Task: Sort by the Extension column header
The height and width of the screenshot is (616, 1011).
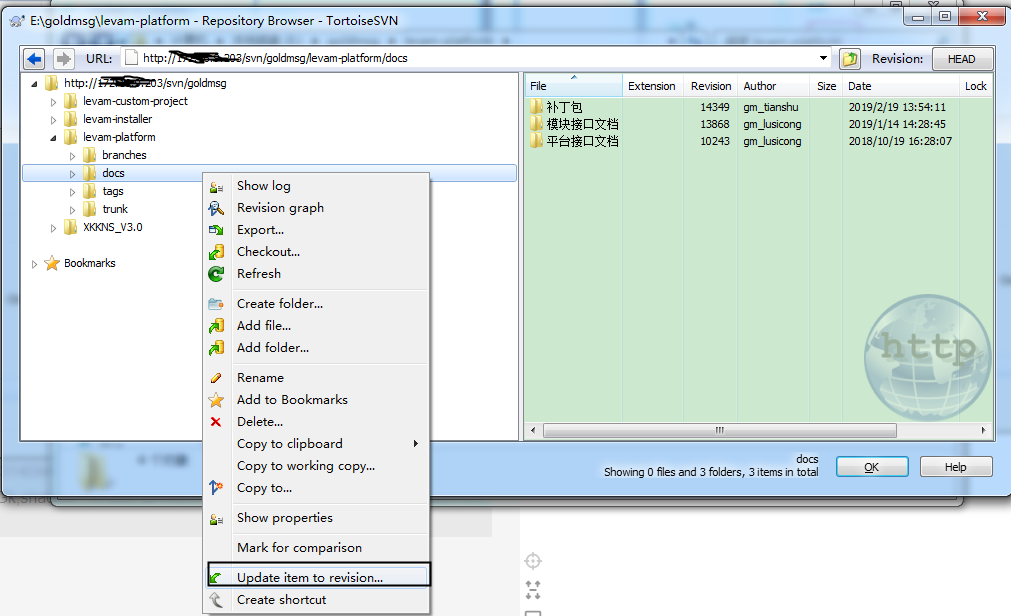Action: [x=654, y=86]
